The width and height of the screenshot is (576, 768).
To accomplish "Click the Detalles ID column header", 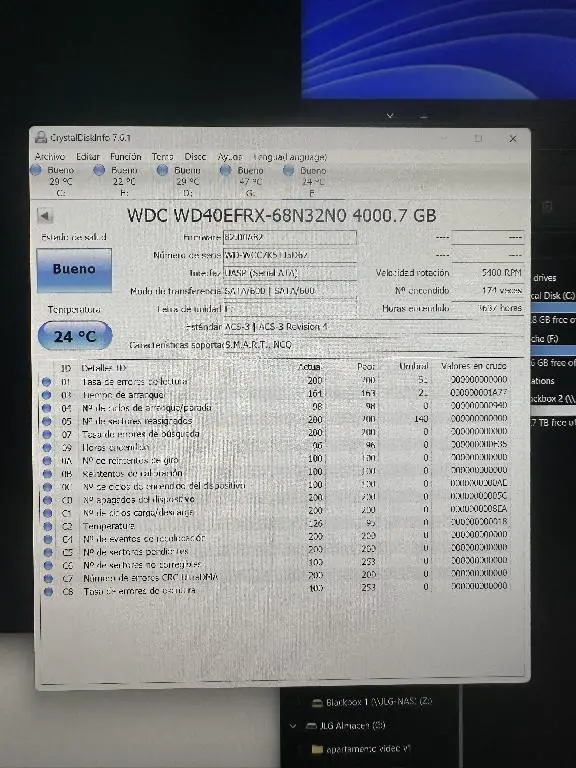I will [103, 368].
